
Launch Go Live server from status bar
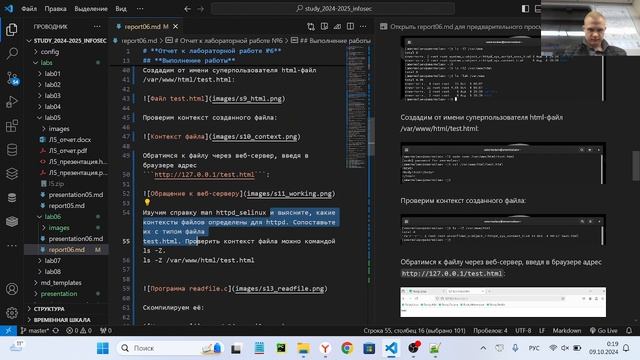[604, 331]
